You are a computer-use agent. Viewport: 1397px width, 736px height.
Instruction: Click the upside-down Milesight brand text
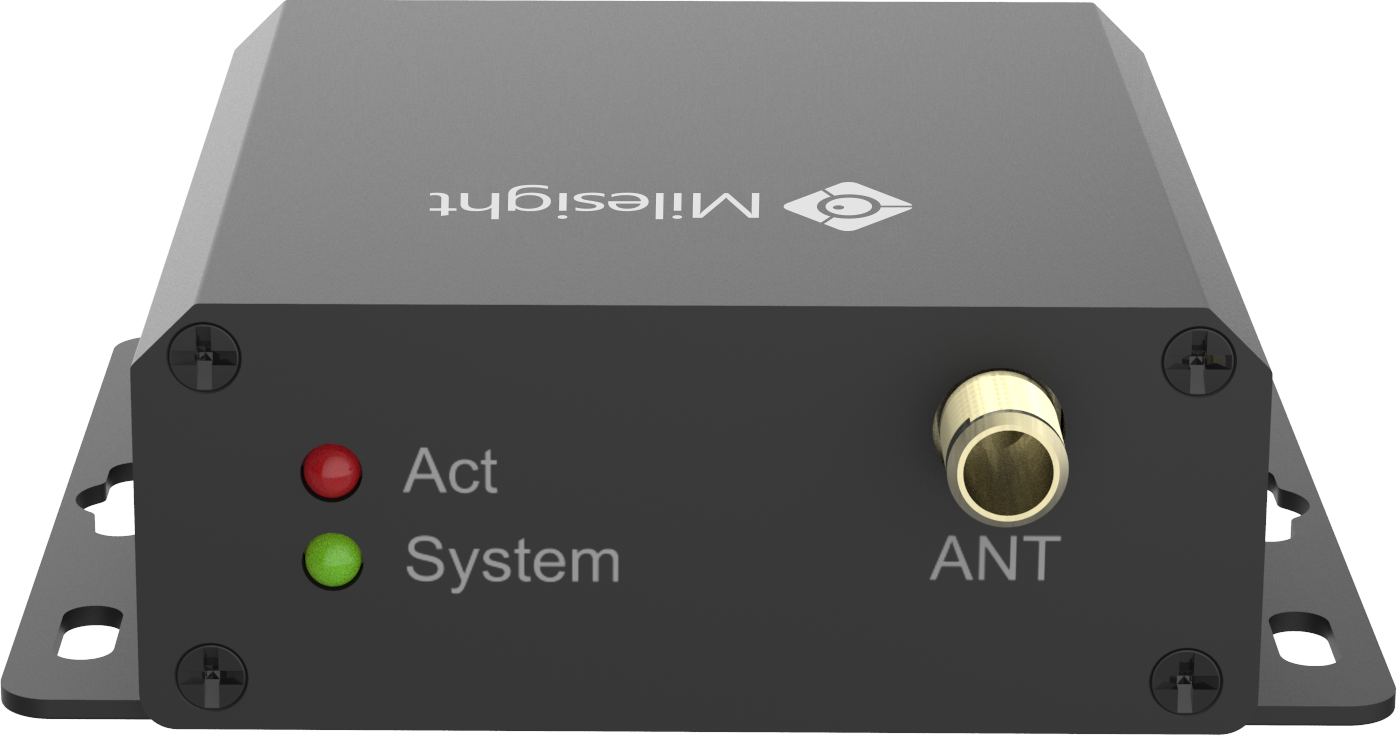tap(594, 202)
